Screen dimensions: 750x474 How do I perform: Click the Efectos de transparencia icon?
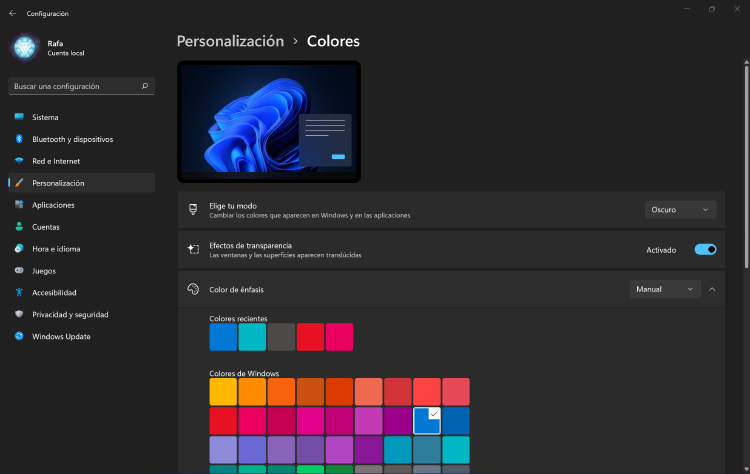coord(193,249)
